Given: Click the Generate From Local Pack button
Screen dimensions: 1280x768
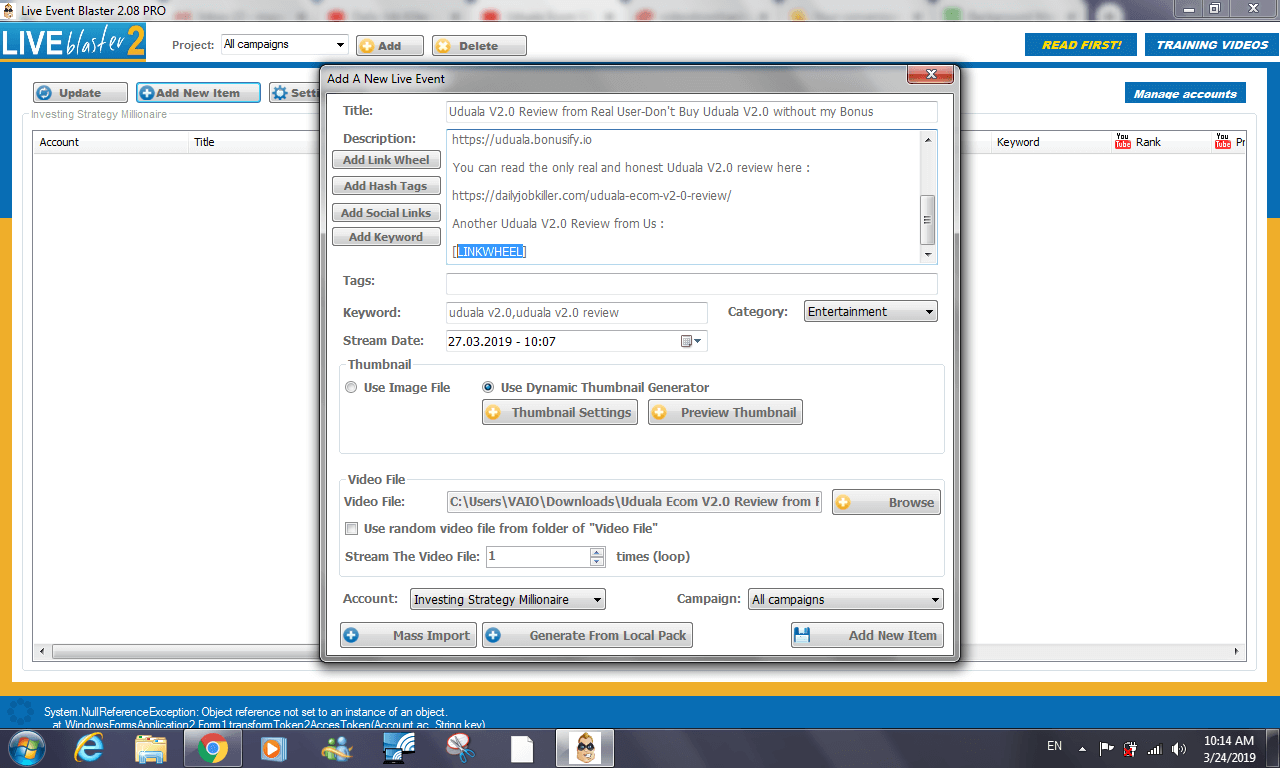Looking at the screenshot, I should click(587, 636).
